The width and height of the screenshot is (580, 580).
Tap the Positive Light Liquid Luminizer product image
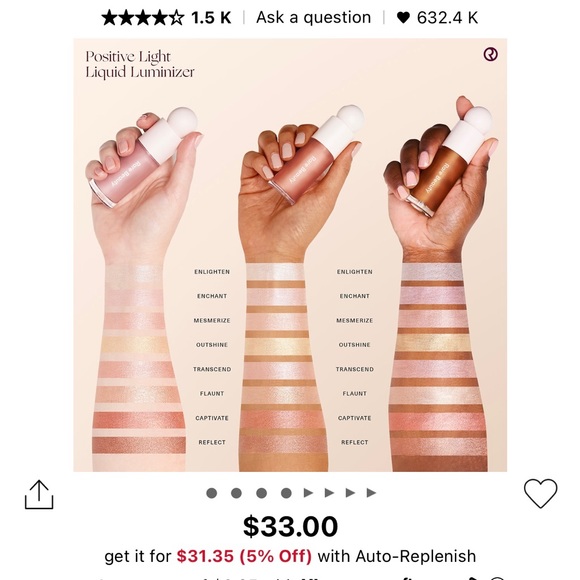click(290, 255)
